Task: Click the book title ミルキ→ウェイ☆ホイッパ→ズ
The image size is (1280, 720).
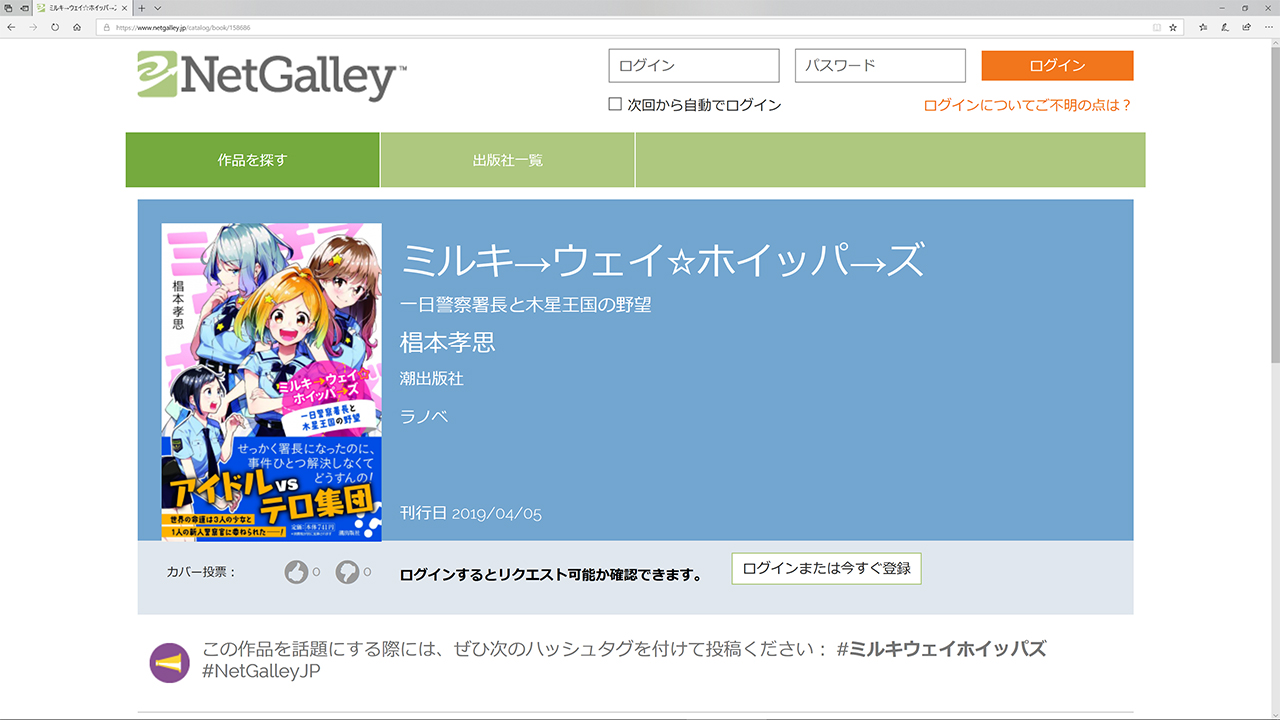Action: [x=662, y=261]
